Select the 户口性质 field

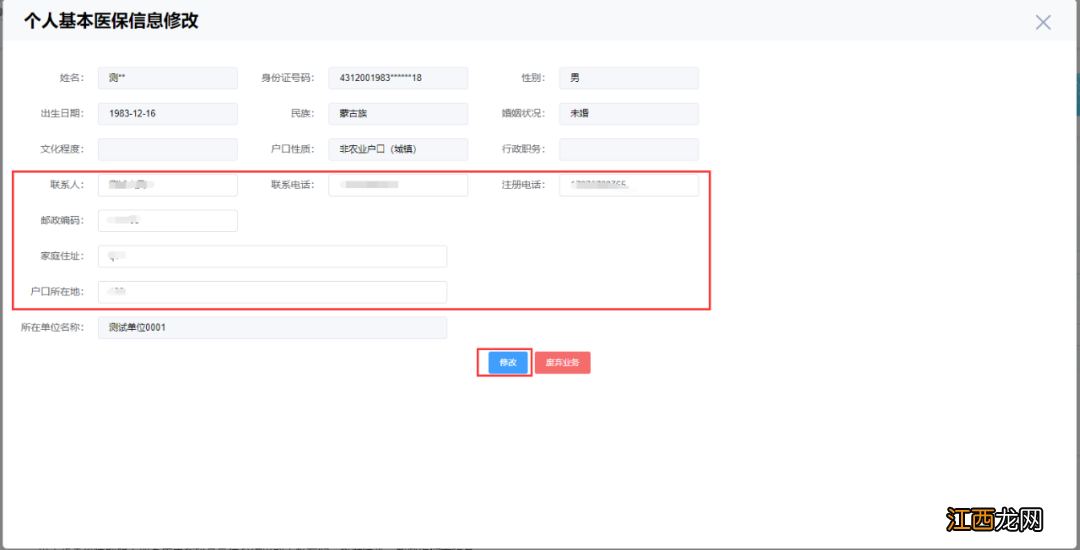click(398, 150)
